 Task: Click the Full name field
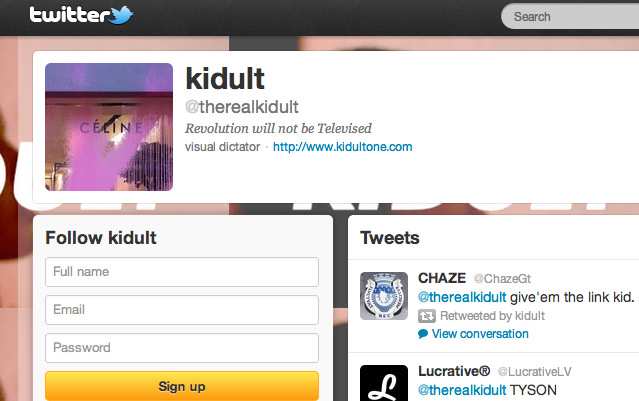[x=182, y=272]
